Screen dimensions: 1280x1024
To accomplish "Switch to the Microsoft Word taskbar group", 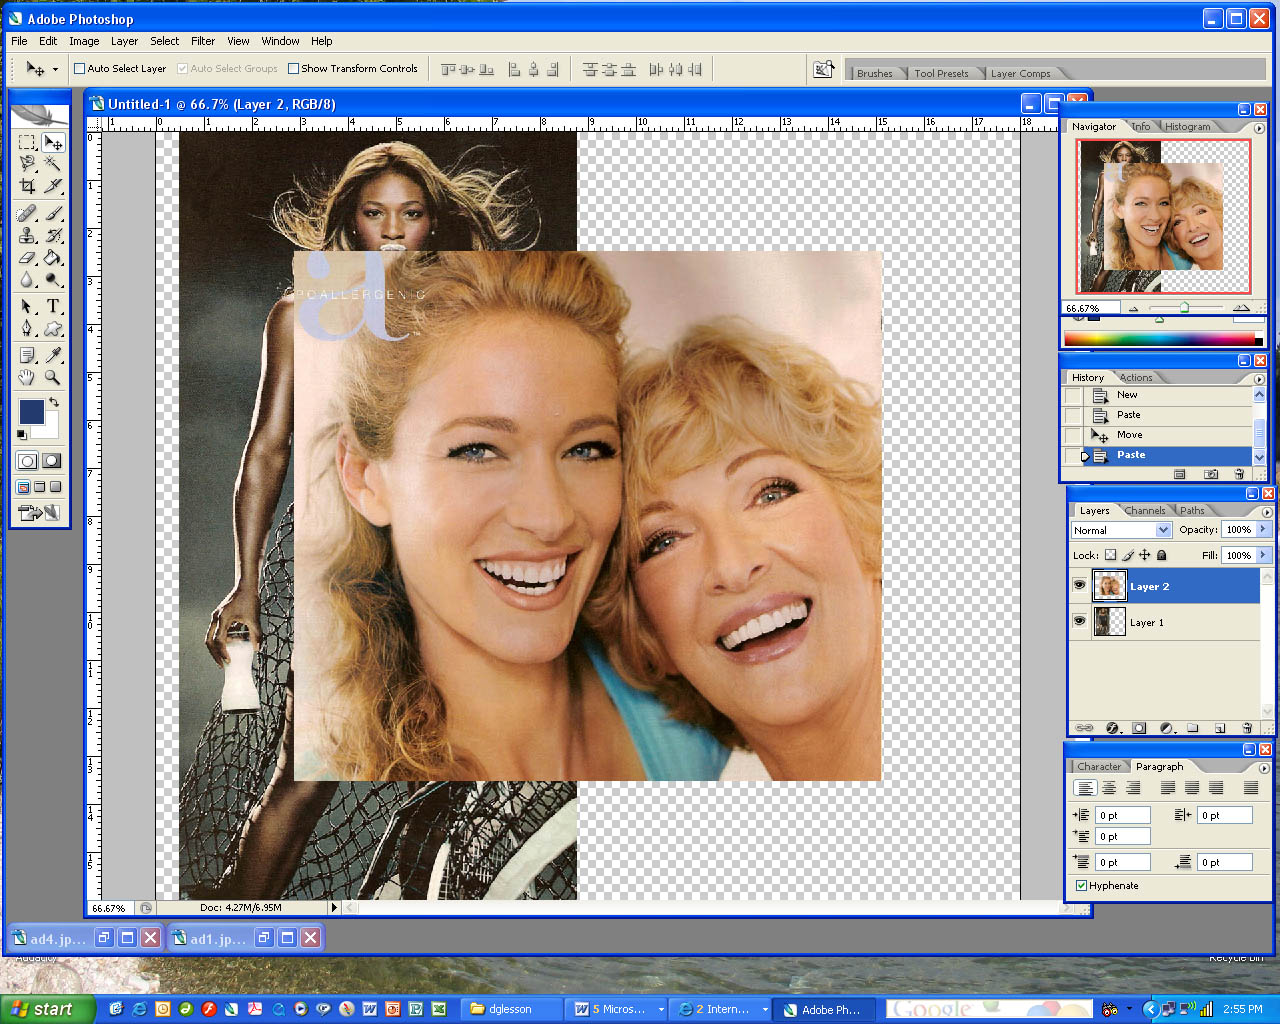I will (616, 1009).
